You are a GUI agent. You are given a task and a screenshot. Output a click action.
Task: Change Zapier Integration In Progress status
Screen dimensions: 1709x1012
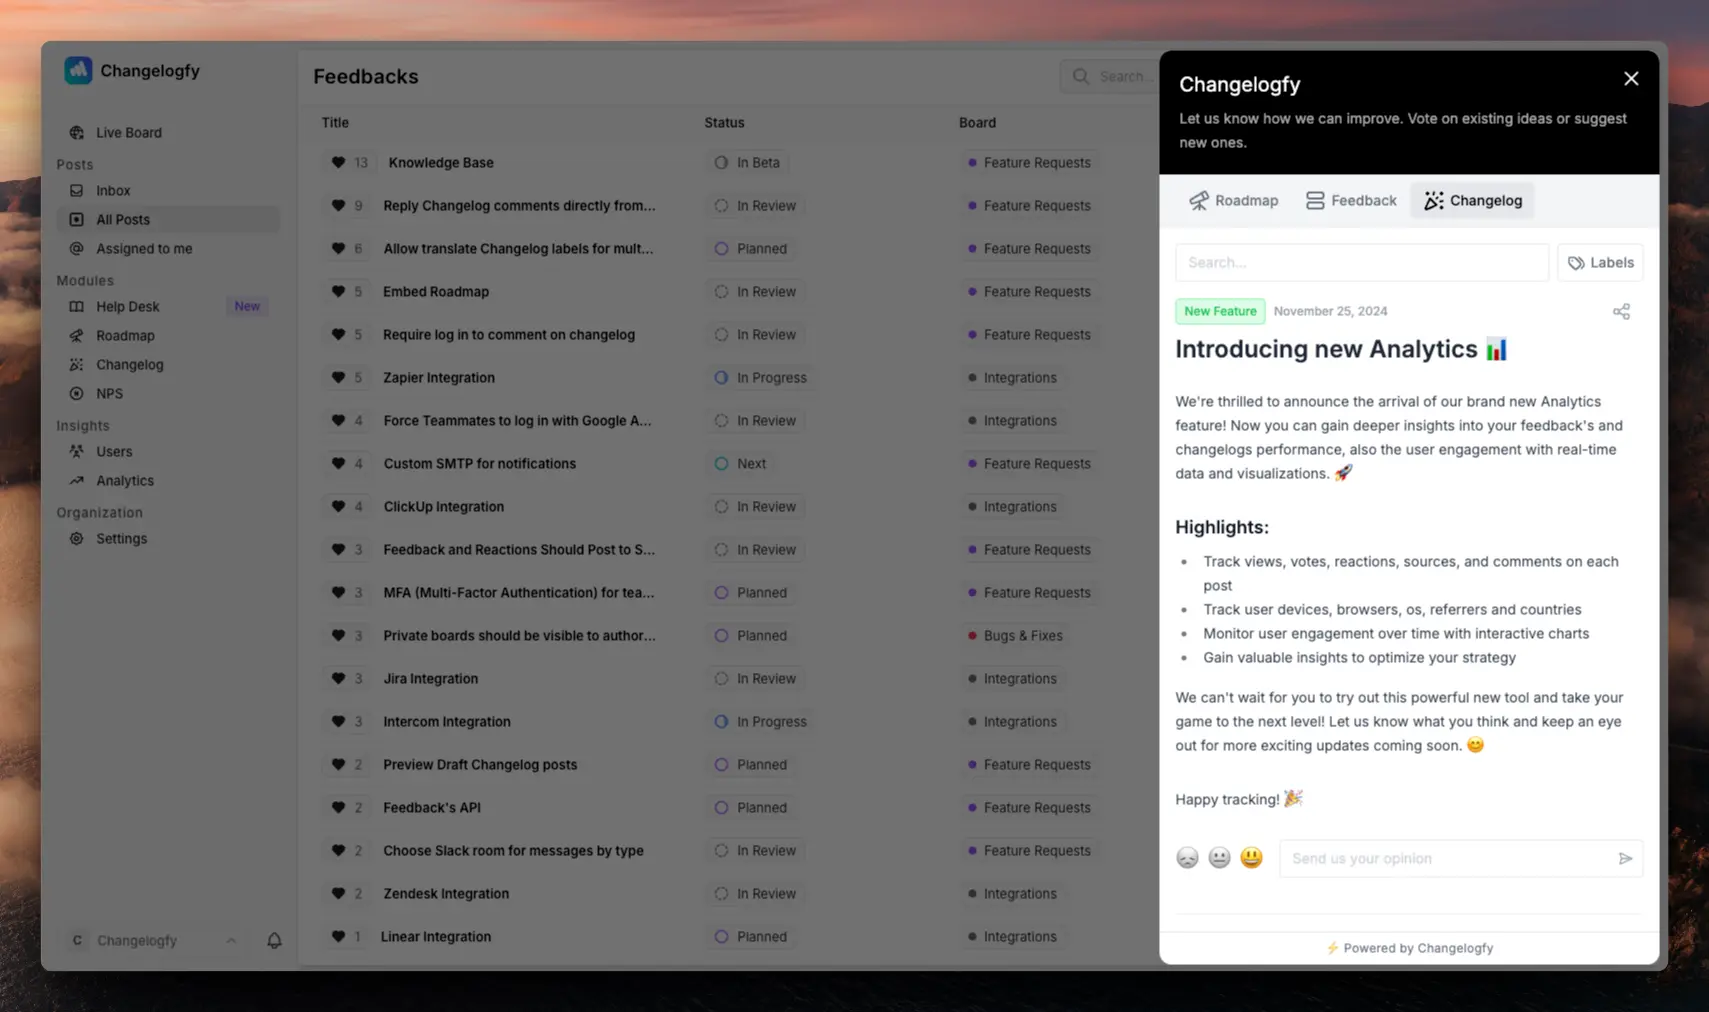(x=761, y=377)
